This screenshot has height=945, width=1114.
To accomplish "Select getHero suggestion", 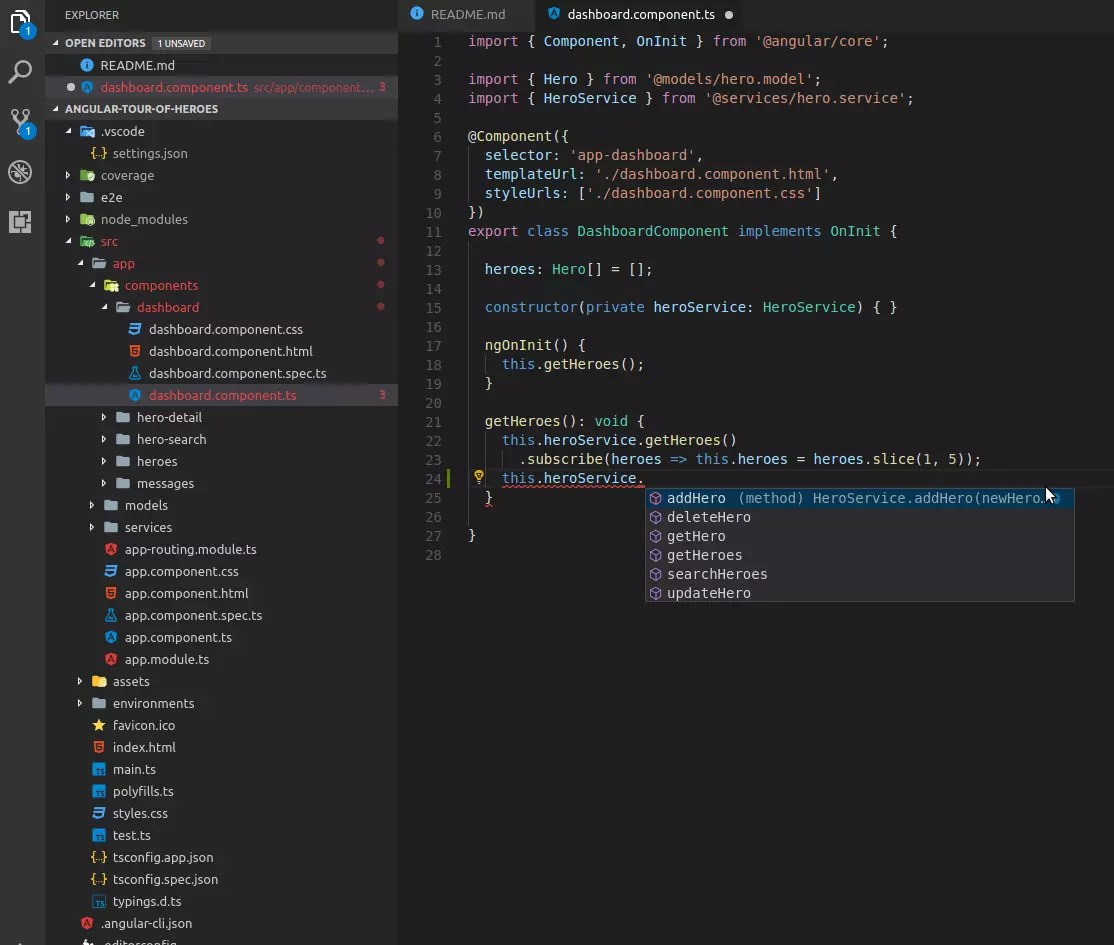I will [859, 536].
